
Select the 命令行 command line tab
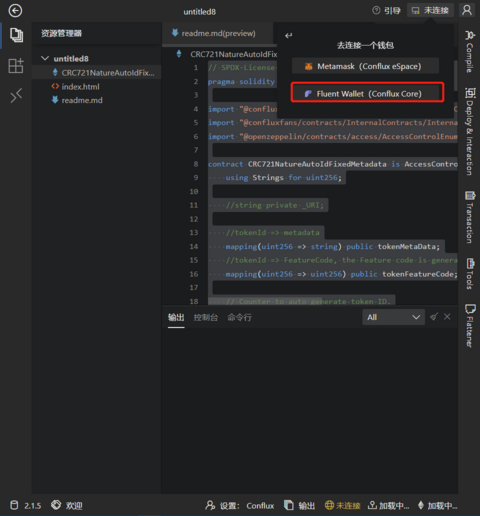239,317
